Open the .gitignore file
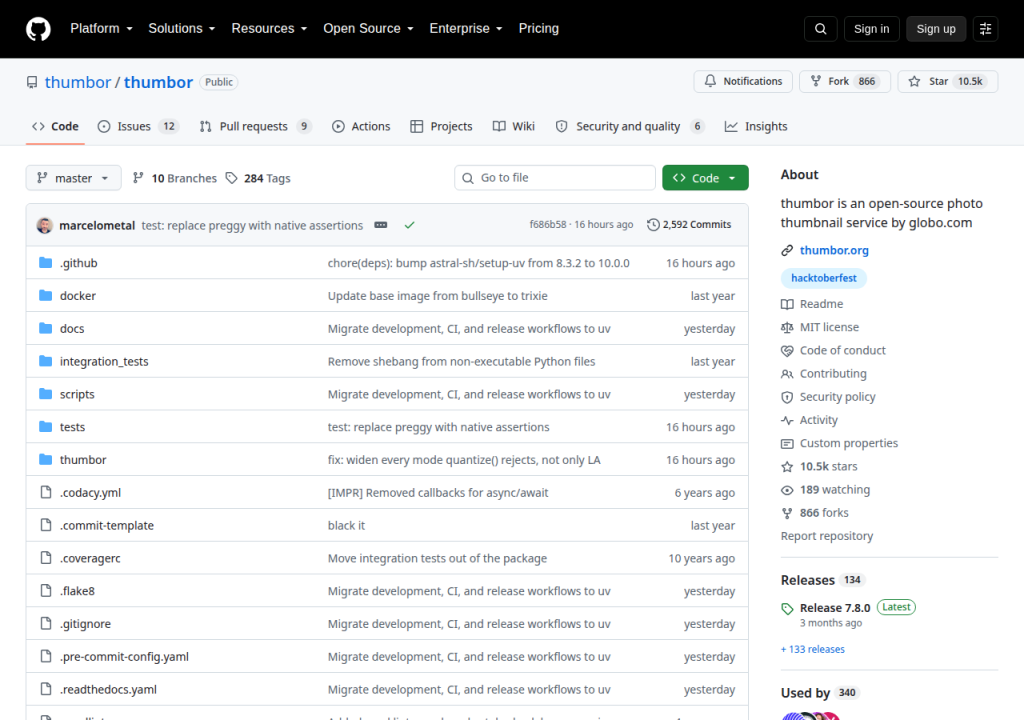The image size is (1024, 720). (x=86, y=624)
